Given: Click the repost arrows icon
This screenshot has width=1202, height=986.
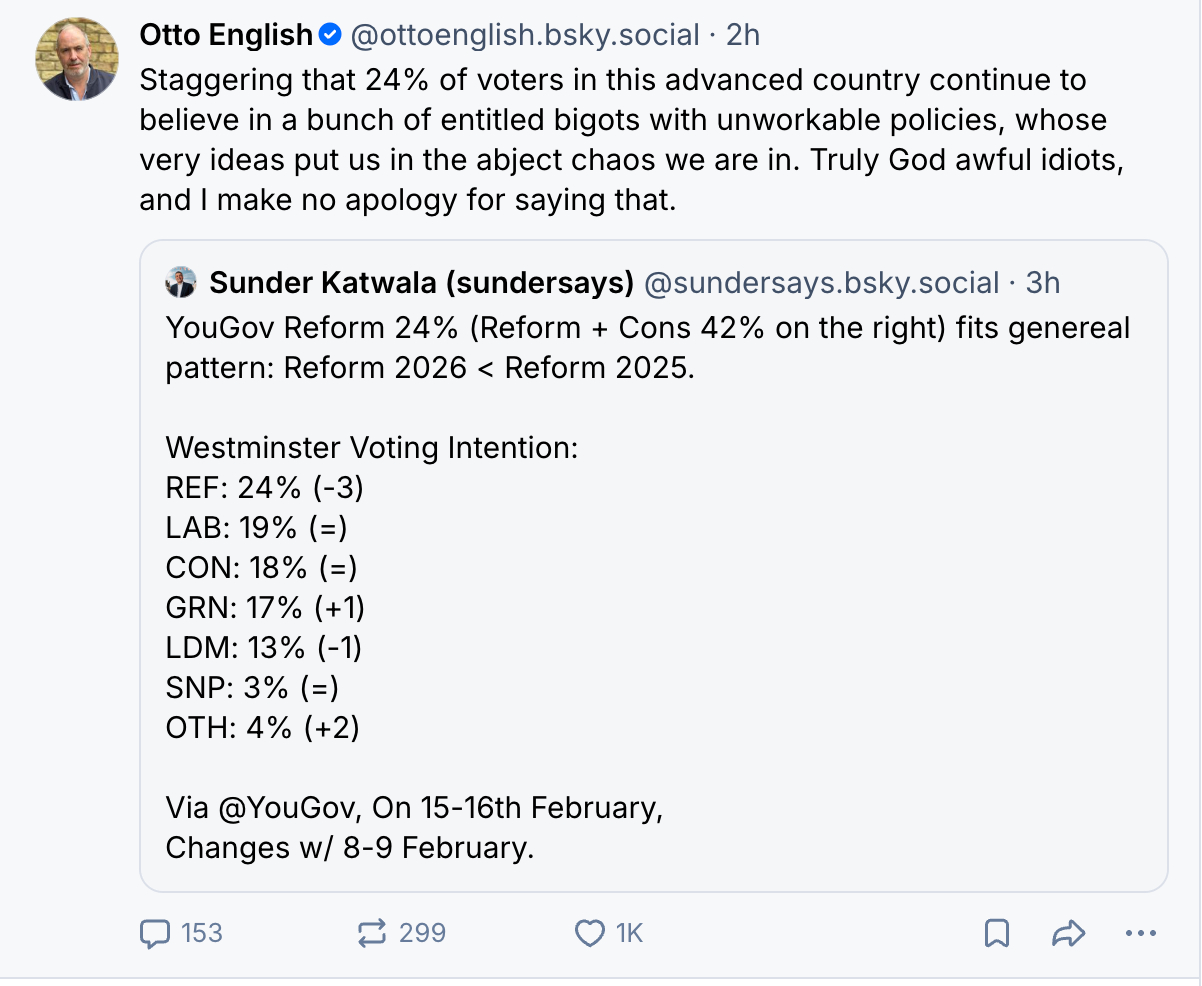Looking at the screenshot, I should [371, 933].
